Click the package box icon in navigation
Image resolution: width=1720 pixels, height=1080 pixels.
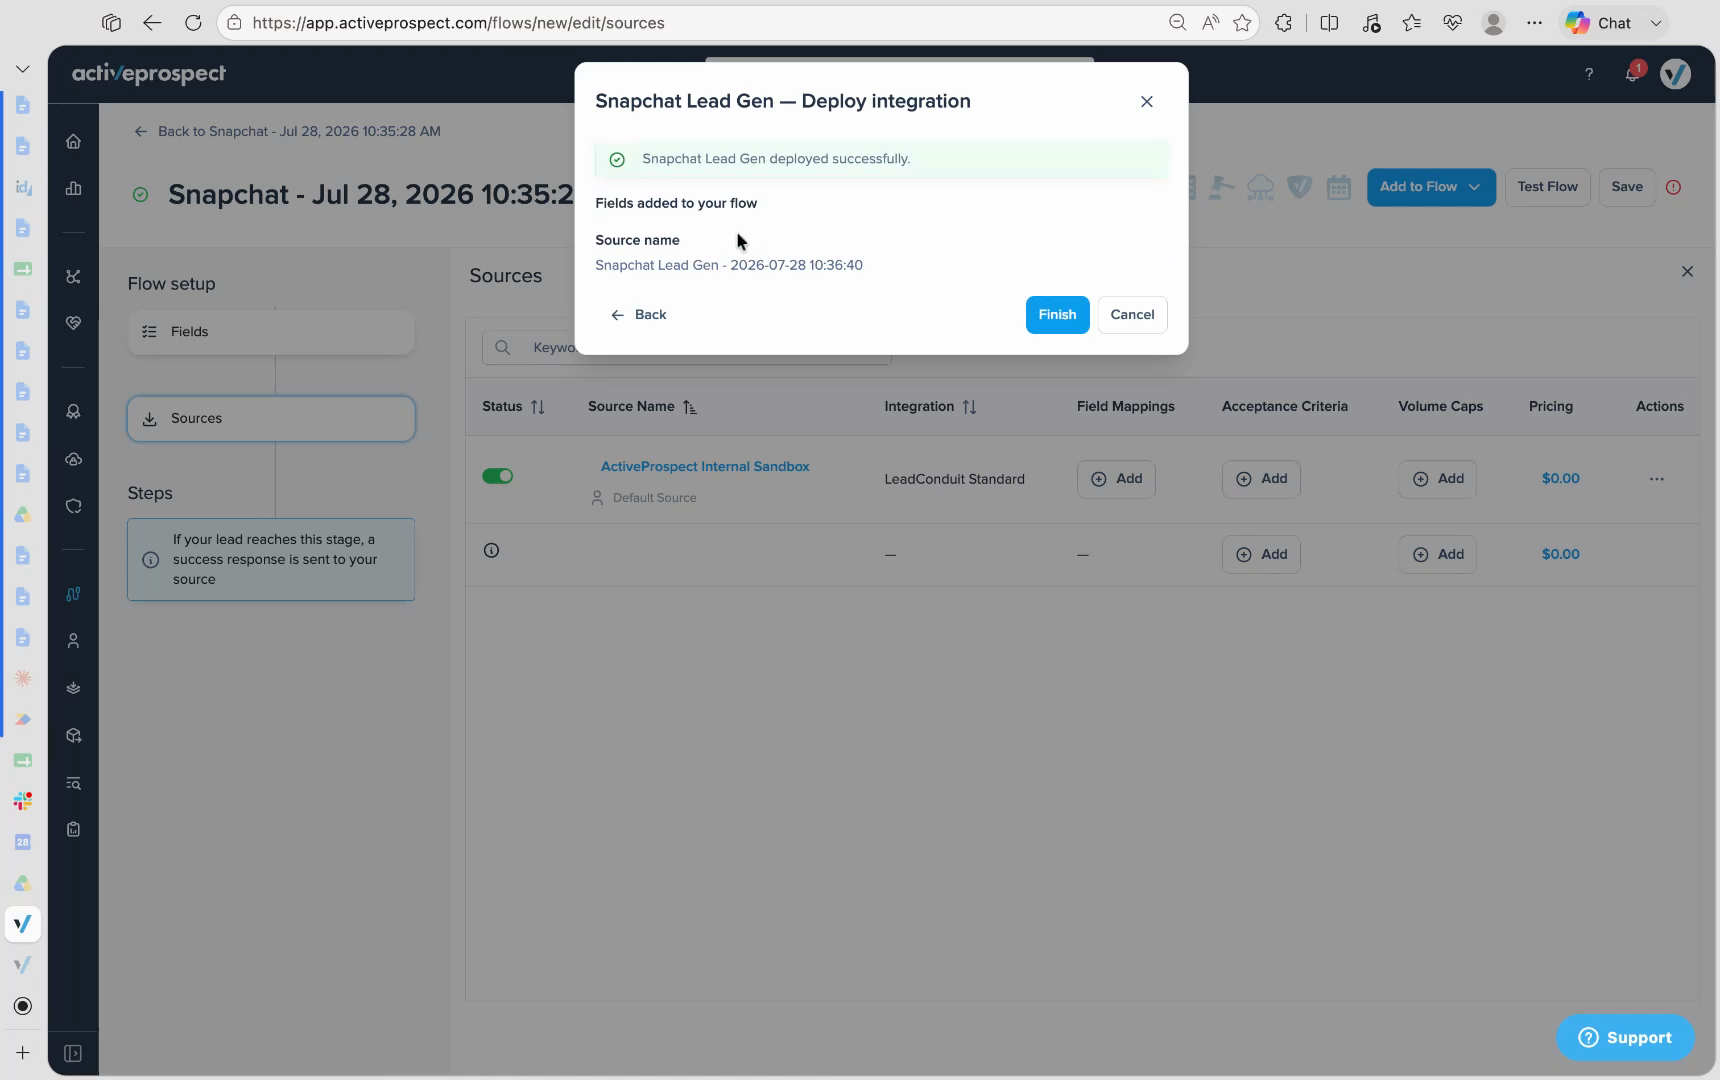pyautogui.click(x=73, y=736)
